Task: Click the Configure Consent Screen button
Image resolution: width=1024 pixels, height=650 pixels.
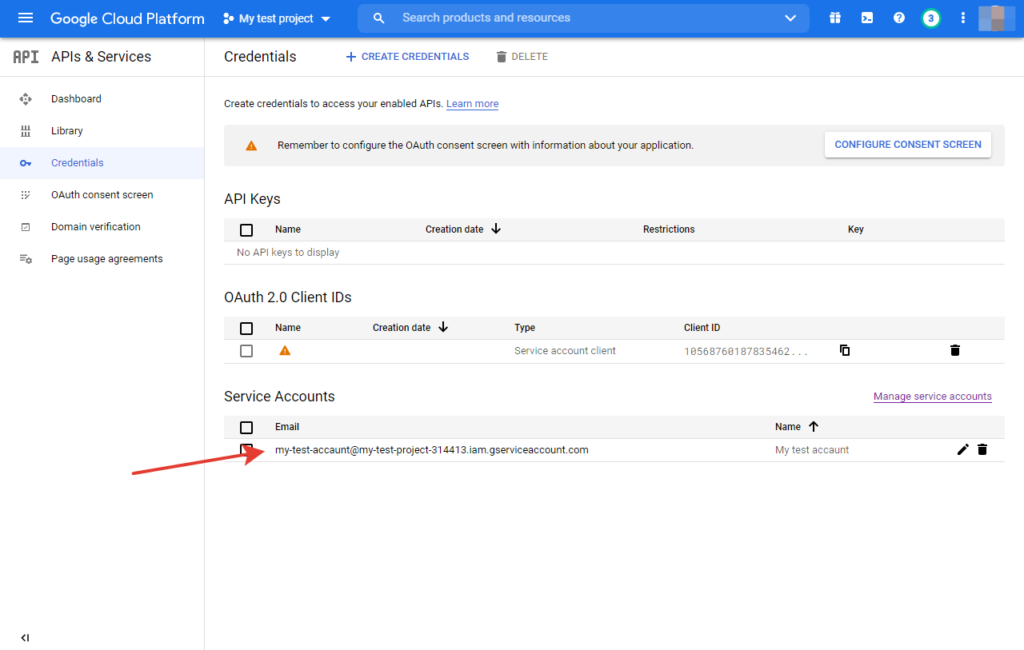Action: click(907, 145)
